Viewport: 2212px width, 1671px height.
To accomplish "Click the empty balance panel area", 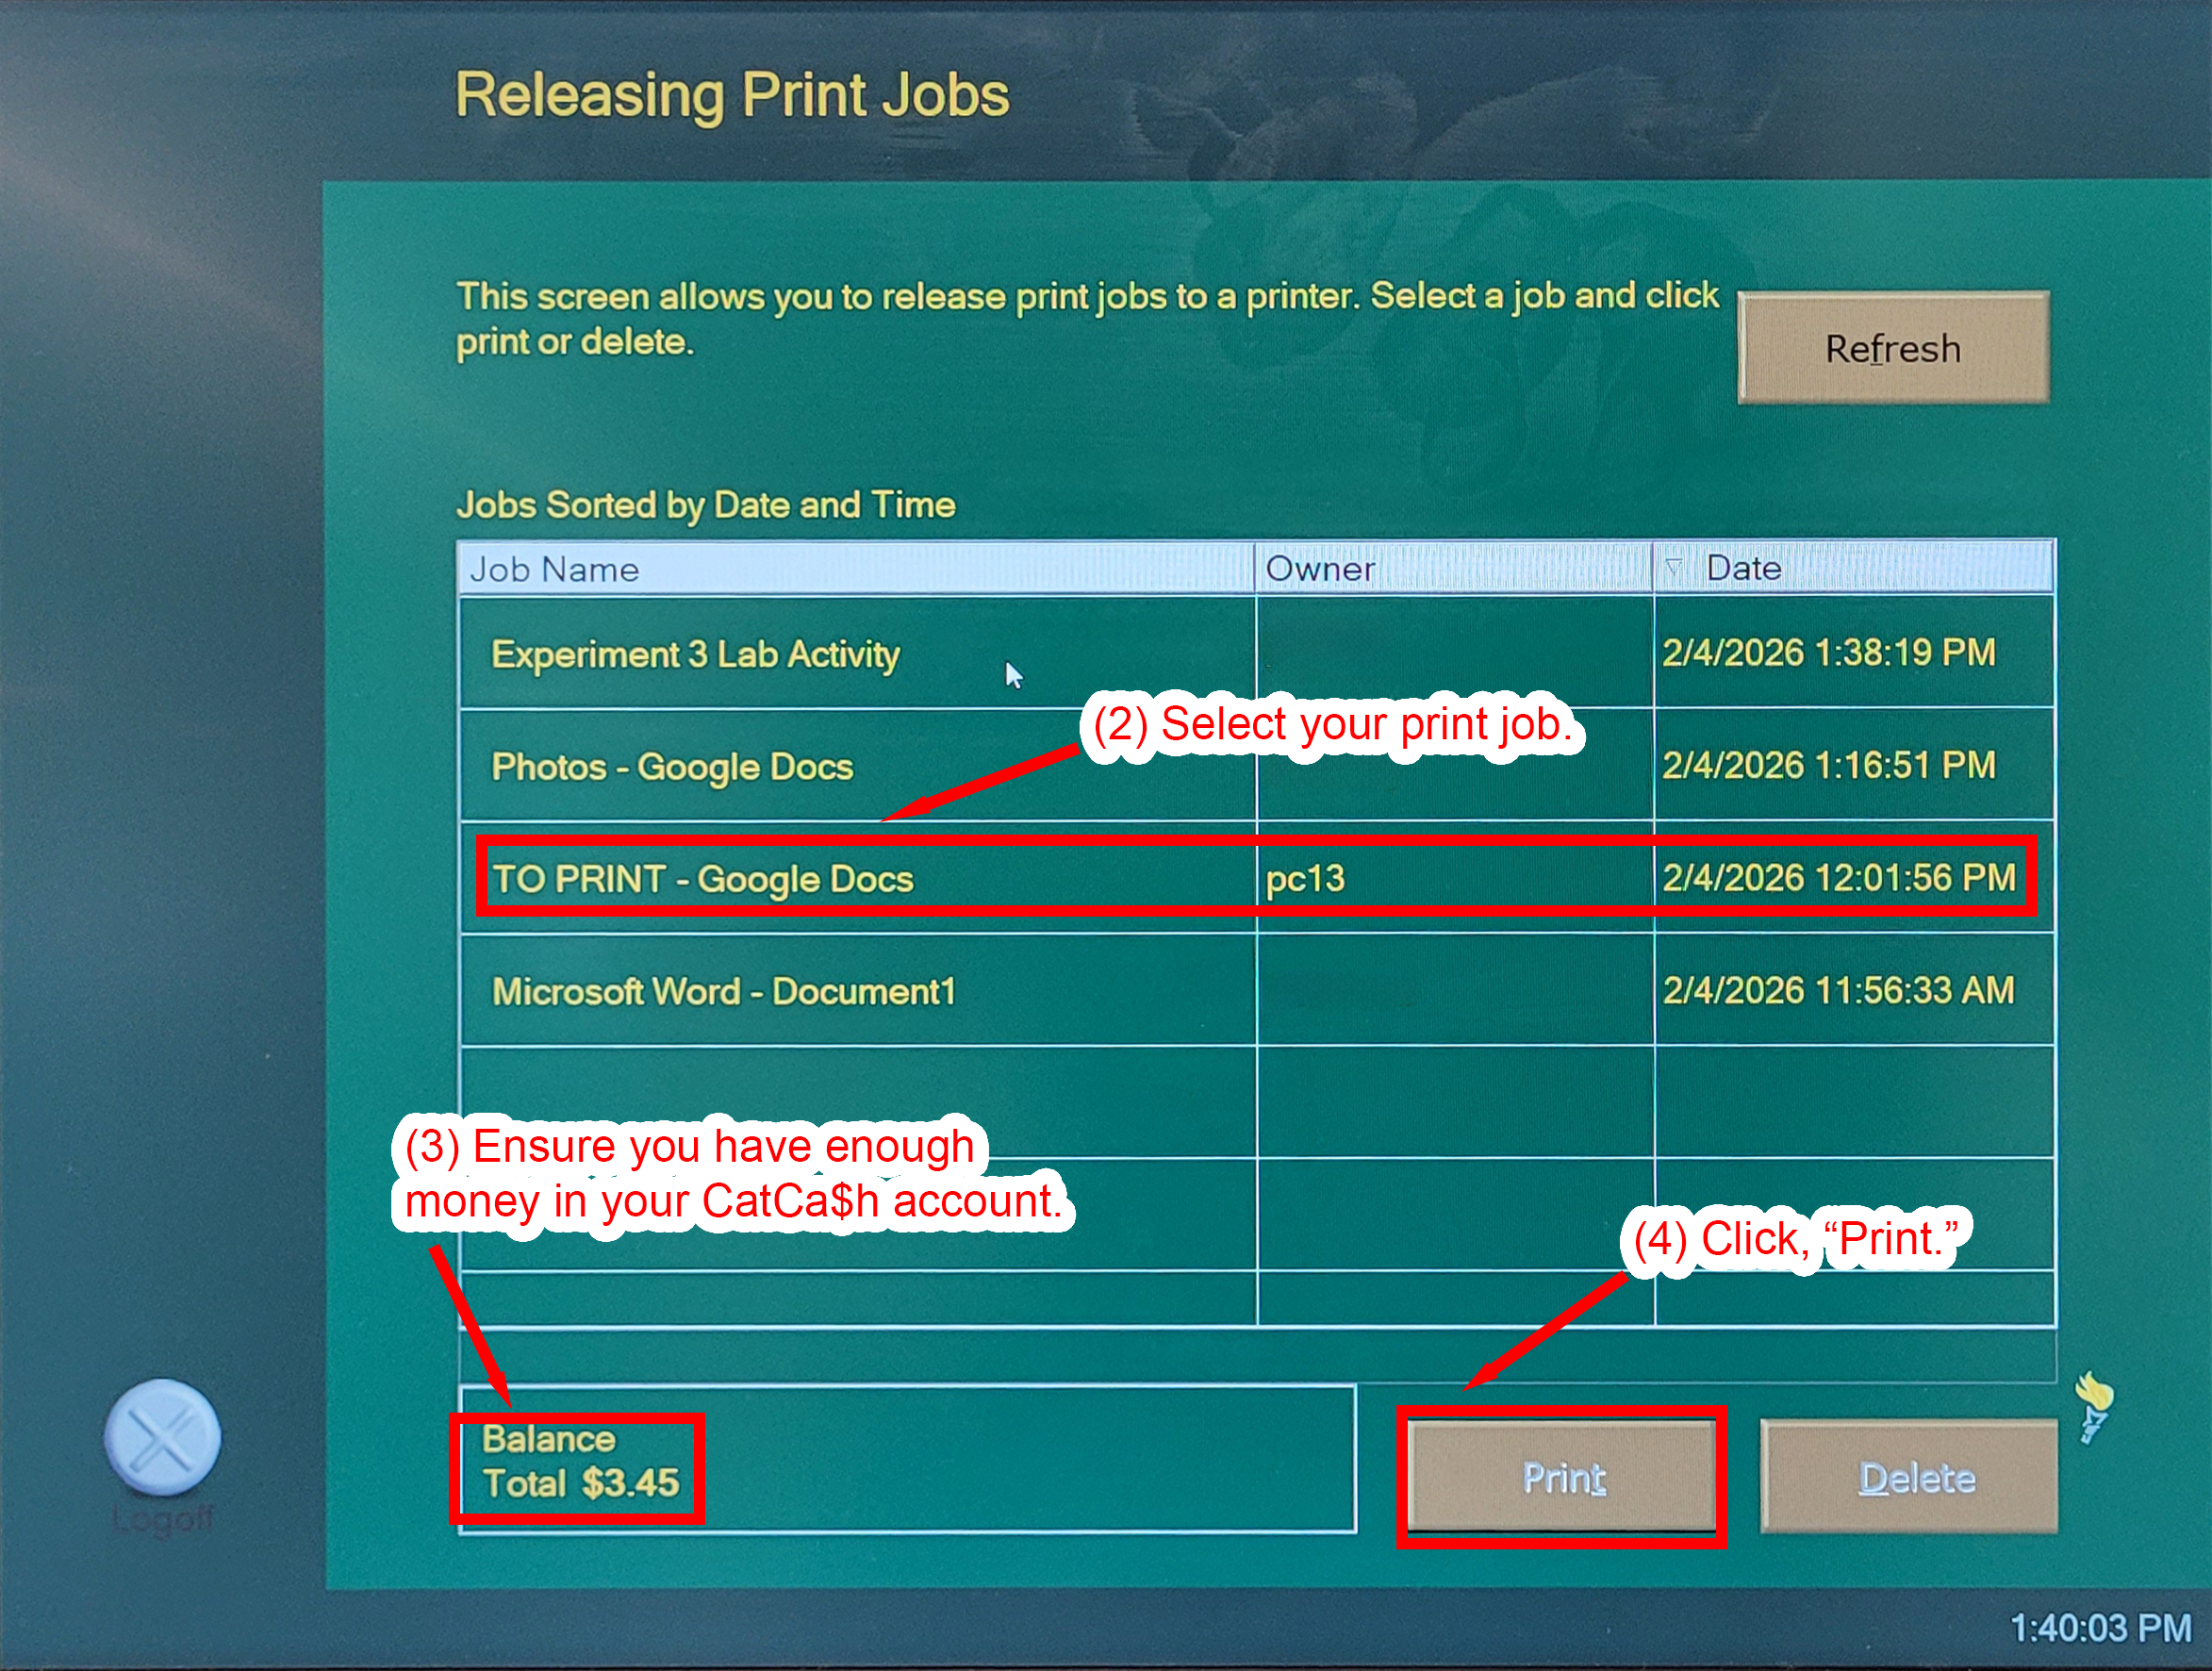I will click(1050, 1462).
